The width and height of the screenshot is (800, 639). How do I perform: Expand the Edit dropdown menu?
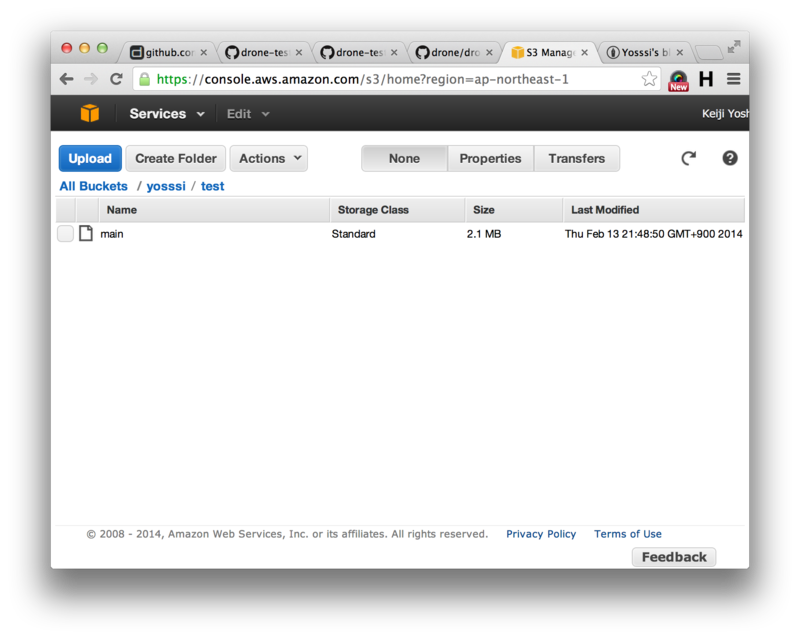click(248, 113)
